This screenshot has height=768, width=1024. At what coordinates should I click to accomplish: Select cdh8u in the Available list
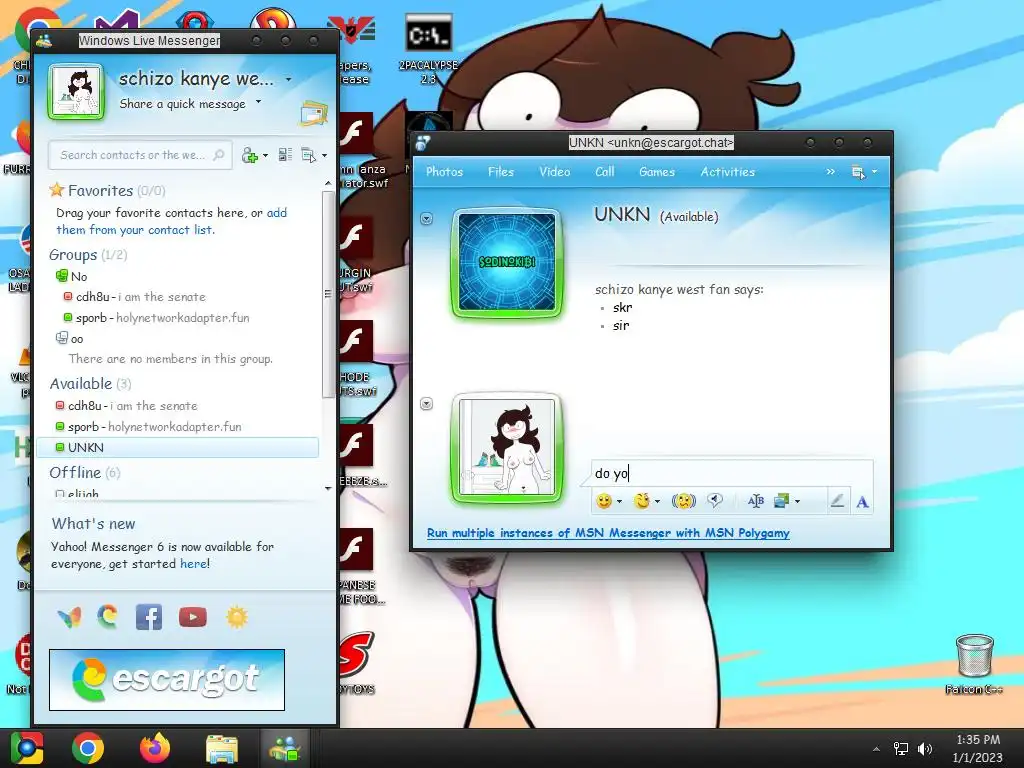126,406
